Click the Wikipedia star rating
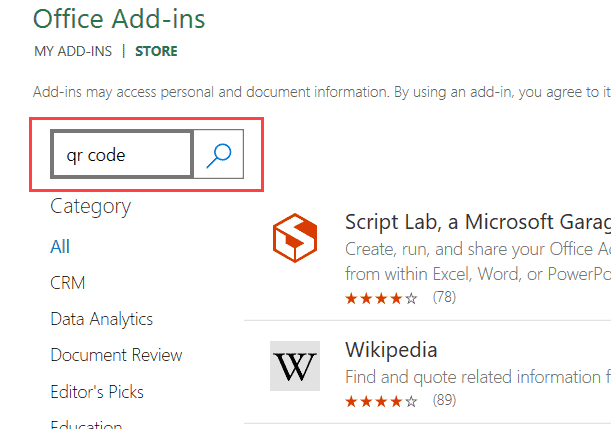Viewport: 611px width, 429px height. pyautogui.click(x=381, y=401)
